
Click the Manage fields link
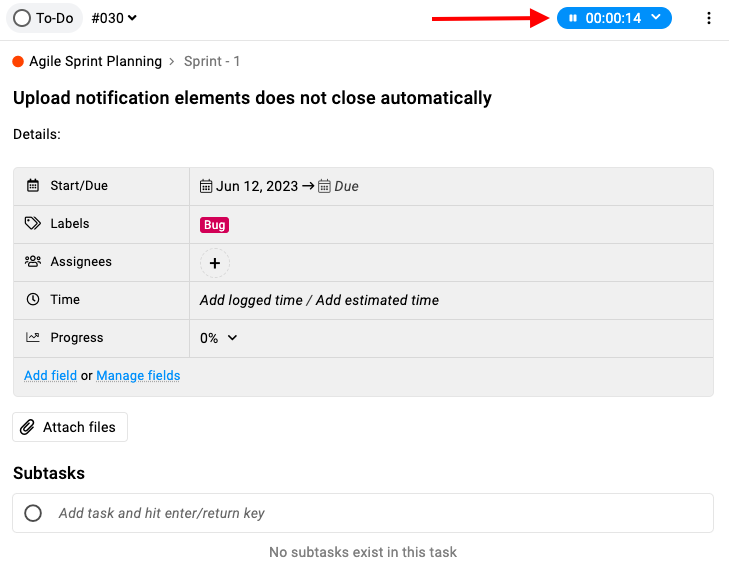138,376
